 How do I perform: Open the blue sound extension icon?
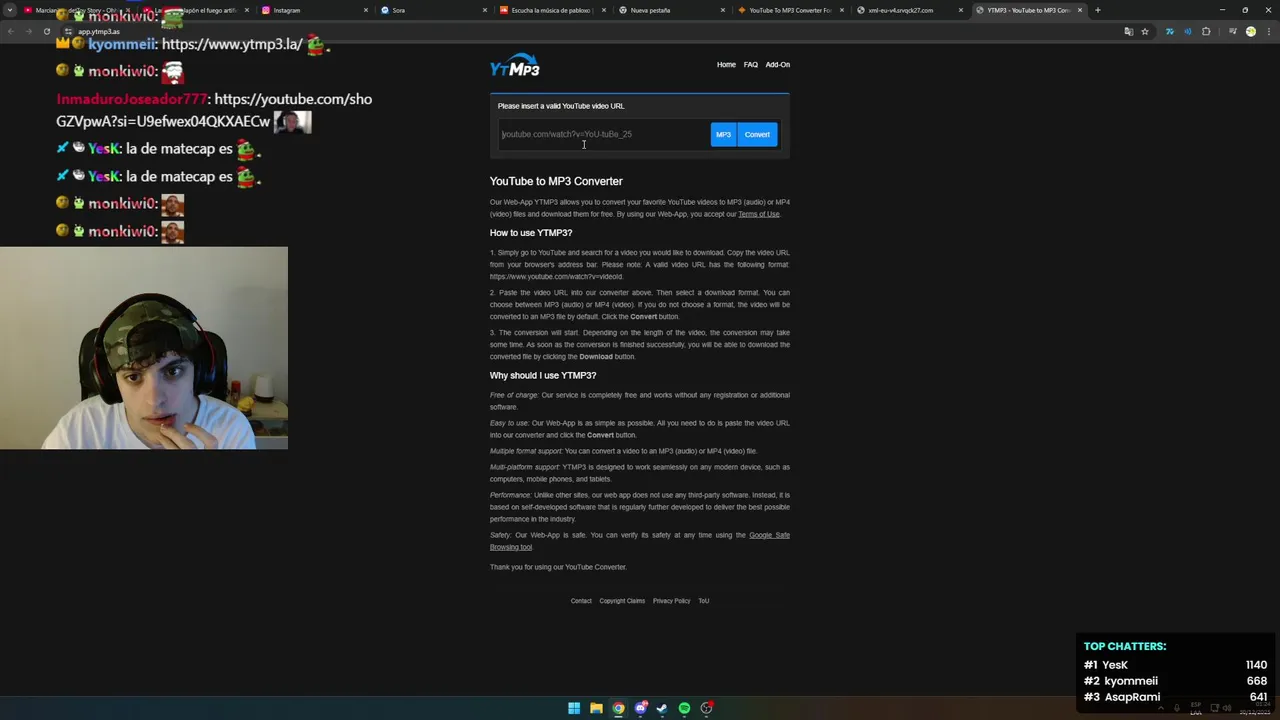(1188, 31)
